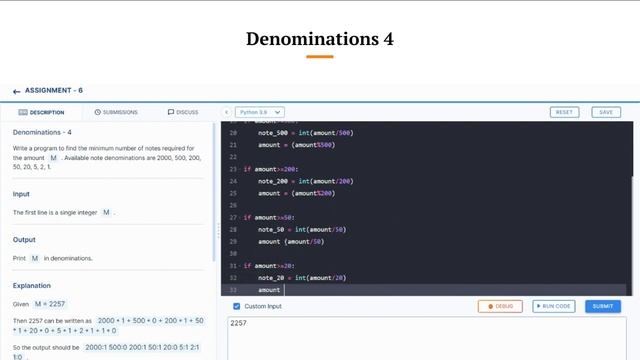Click the description panel scrollbar
Image resolution: width=640 pixels, height=360 pixels.
pos(213,192)
